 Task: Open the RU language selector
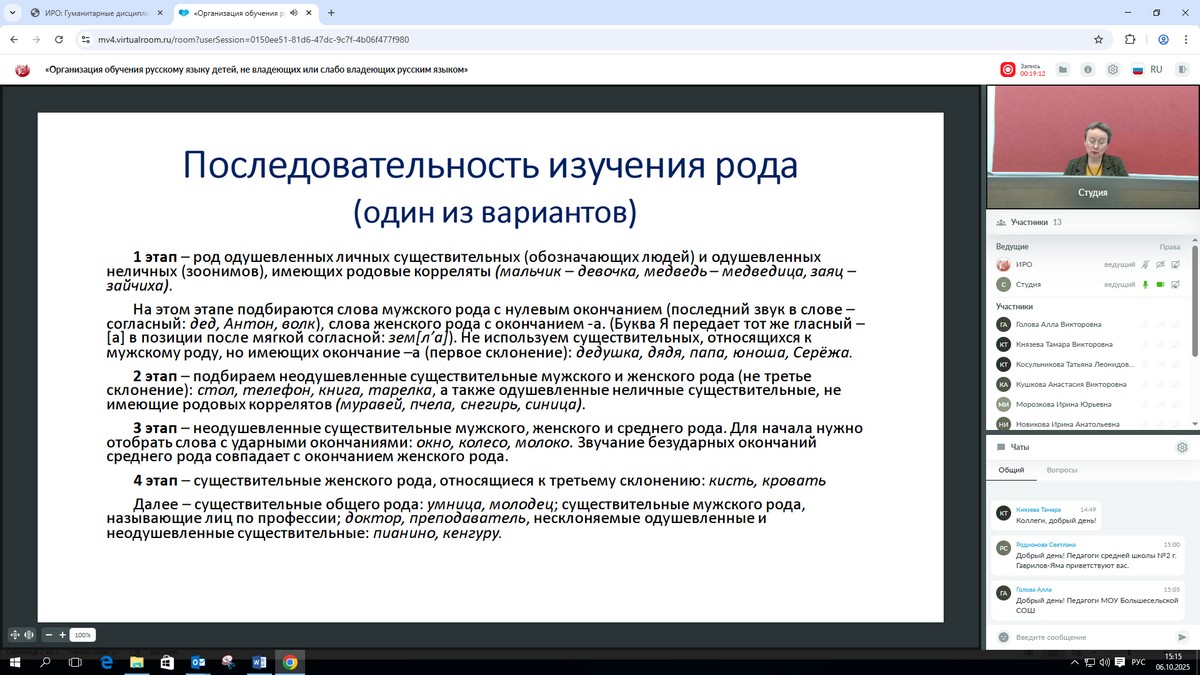[1147, 70]
